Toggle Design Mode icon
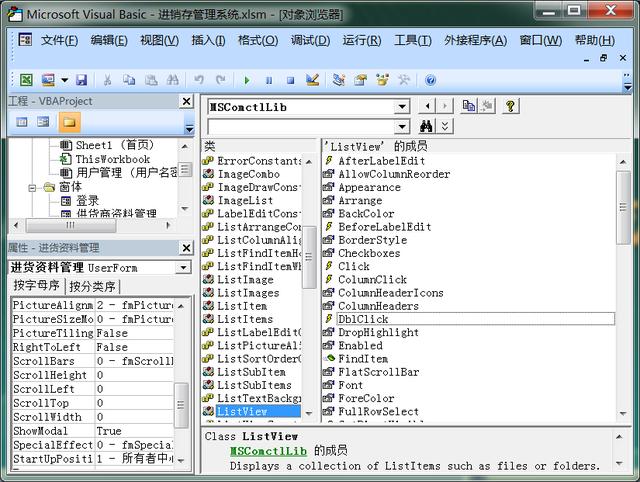 click(313, 80)
